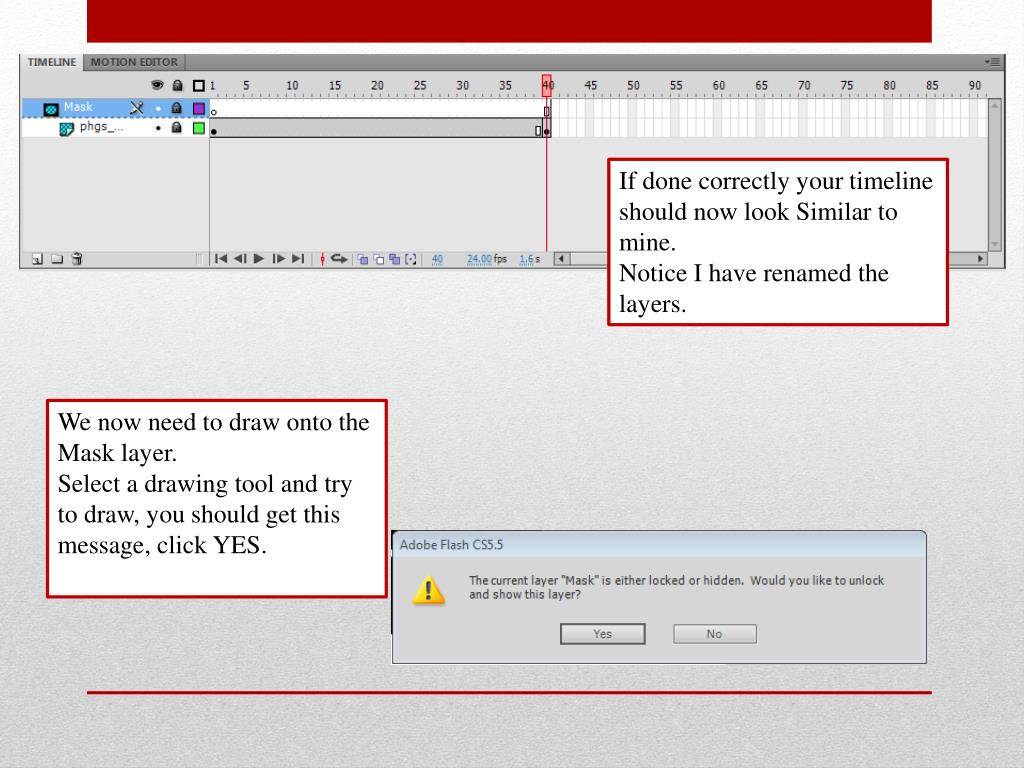
Task: Click No in the Adobe Flash dialog
Action: point(714,634)
